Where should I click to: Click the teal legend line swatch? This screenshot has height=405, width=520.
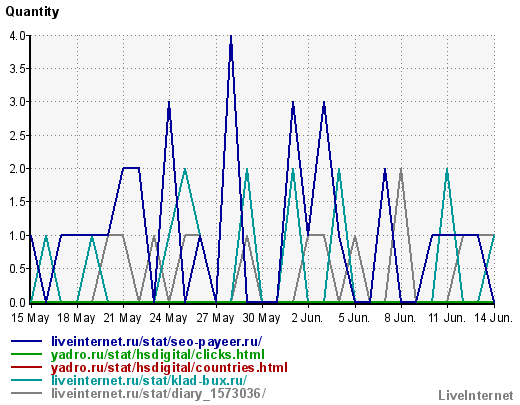27,380
